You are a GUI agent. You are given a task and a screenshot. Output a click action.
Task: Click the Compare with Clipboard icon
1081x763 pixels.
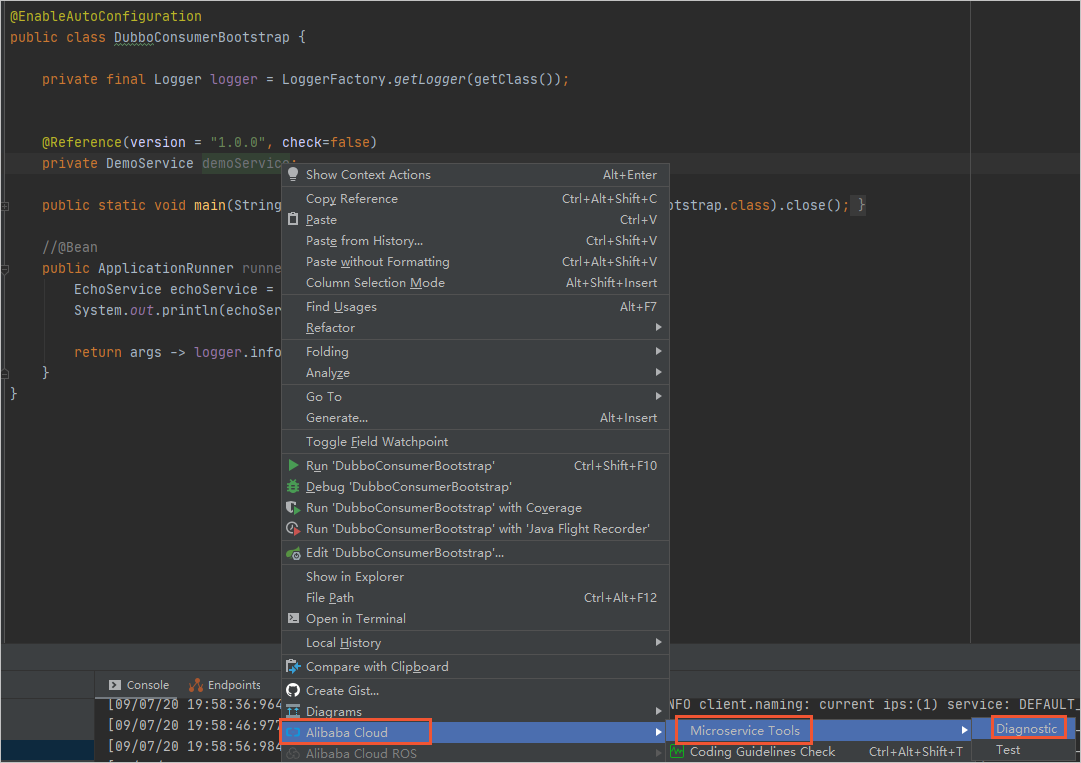[293, 667]
